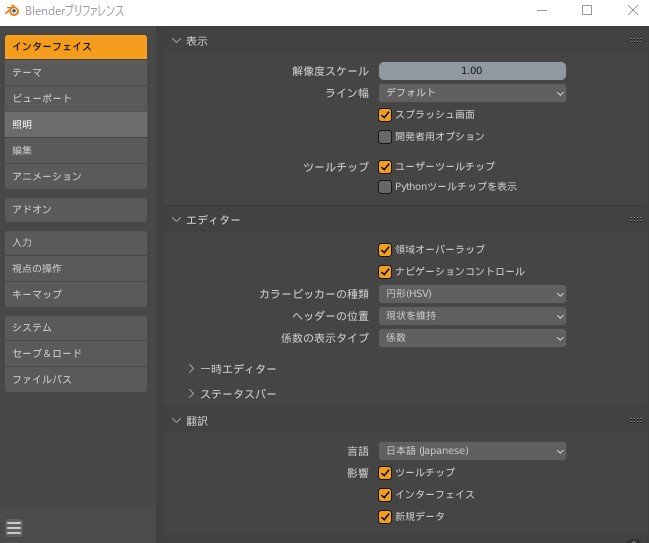This screenshot has width=649, height=543.
Task: Switch to アニメーション tab
Action: [76, 177]
